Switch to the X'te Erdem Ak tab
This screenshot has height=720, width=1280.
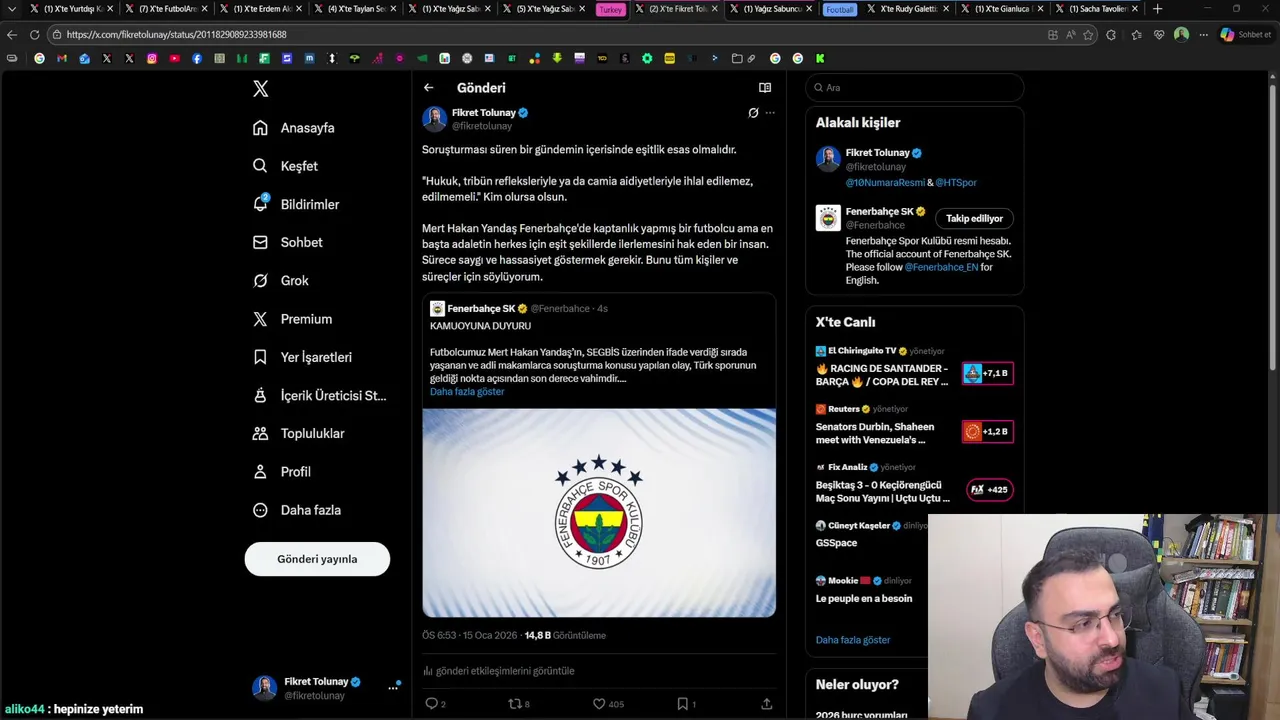261,9
